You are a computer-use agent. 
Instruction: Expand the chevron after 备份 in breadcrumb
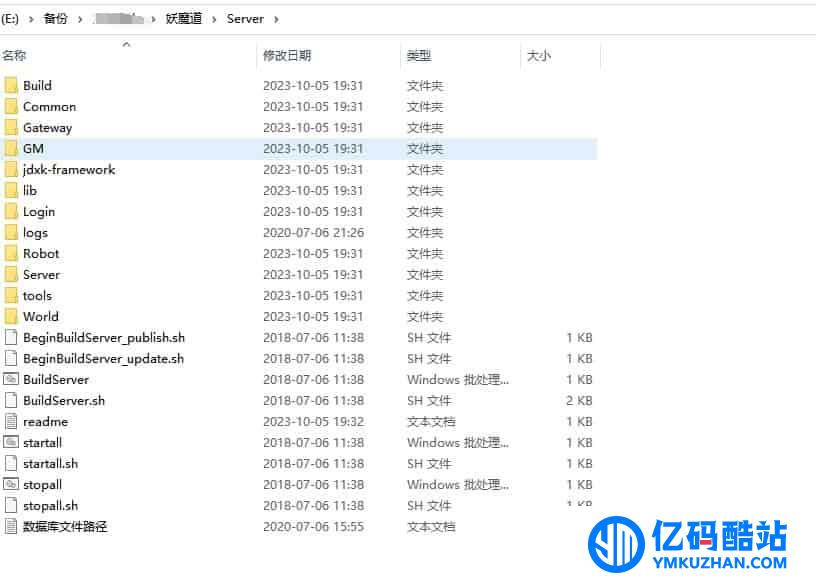80,19
